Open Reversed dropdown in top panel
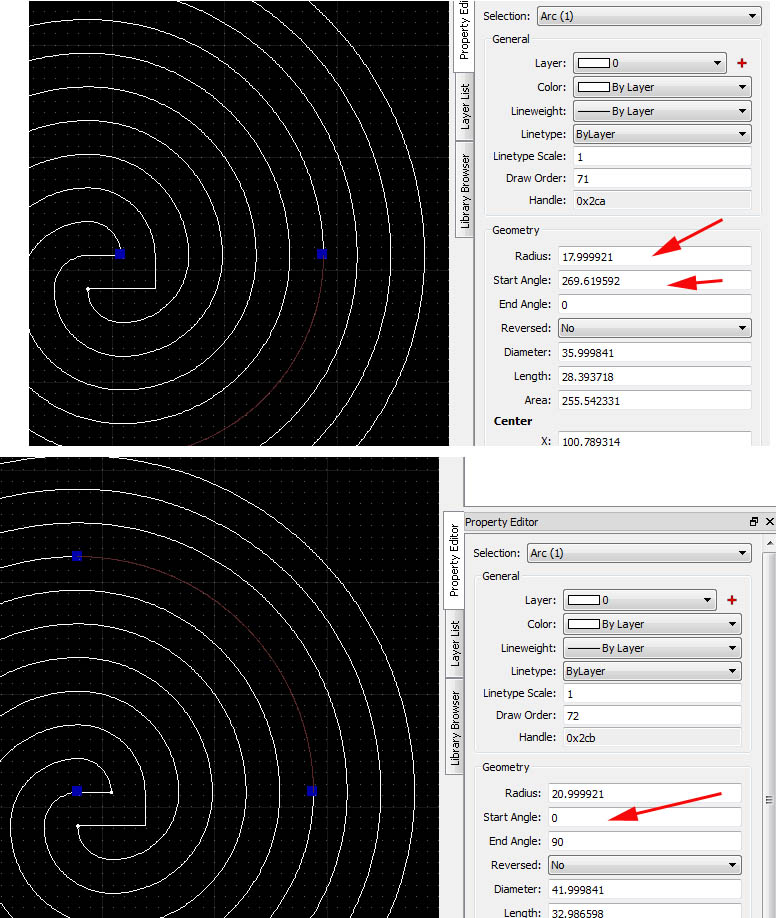Viewport: 776px width, 918px height. click(654, 328)
